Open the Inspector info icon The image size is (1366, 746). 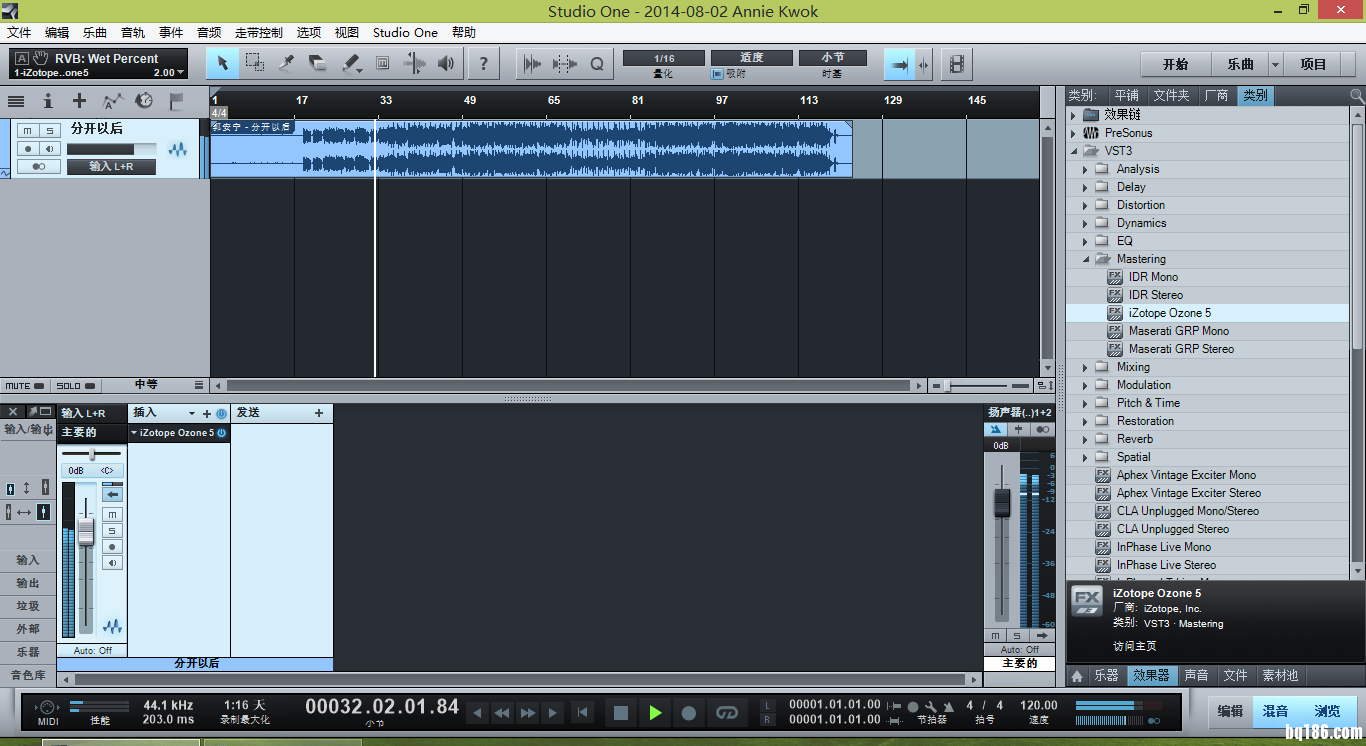(x=48, y=101)
